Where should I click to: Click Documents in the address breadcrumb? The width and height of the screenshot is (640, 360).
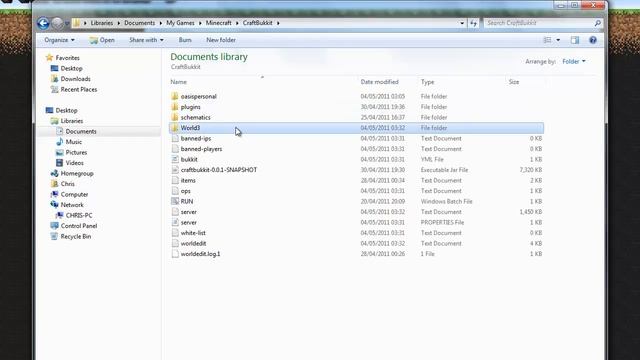[140, 23]
